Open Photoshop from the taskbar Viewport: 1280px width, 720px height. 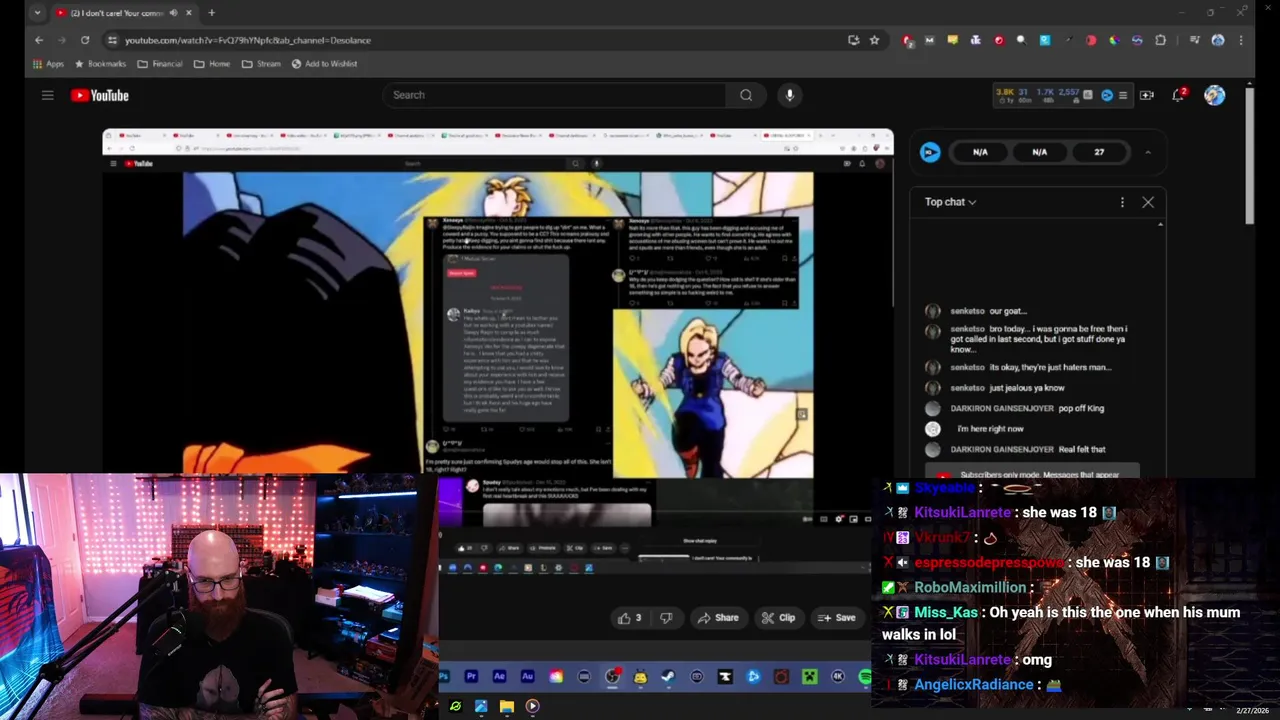[444, 676]
